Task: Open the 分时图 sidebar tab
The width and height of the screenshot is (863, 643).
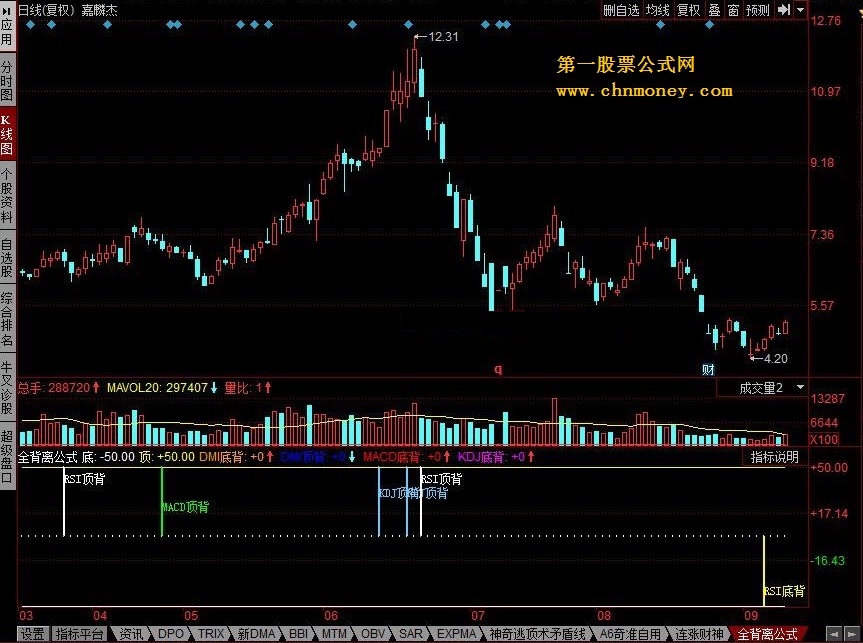Action: point(7,80)
